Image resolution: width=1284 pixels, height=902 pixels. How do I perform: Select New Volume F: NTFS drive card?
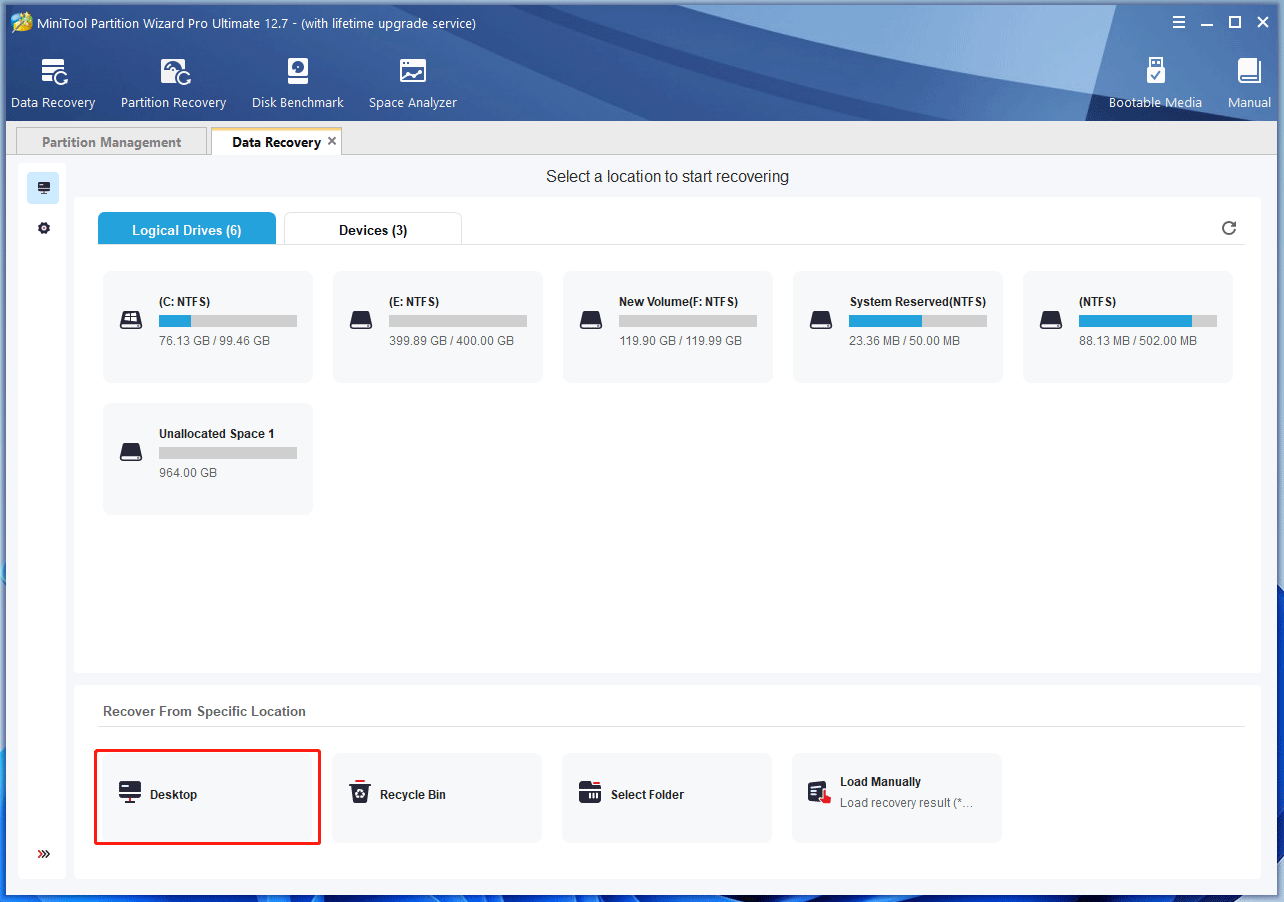point(668,326)
